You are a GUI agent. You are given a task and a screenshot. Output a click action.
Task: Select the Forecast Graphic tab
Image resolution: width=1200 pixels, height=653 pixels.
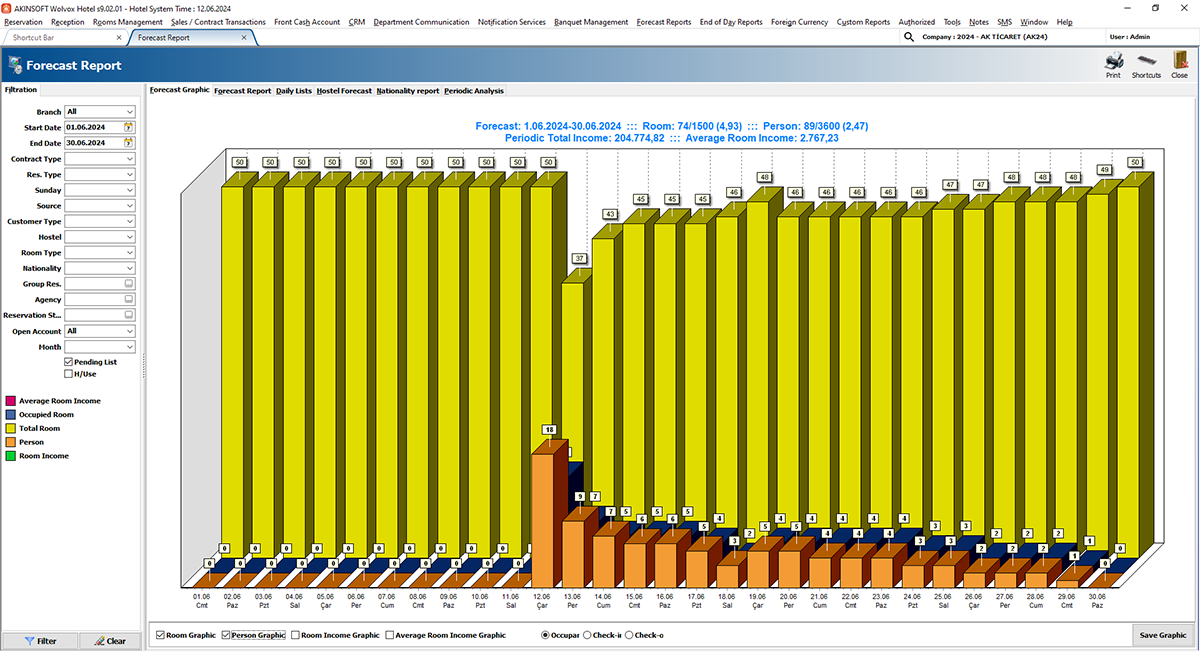point(180,90)
